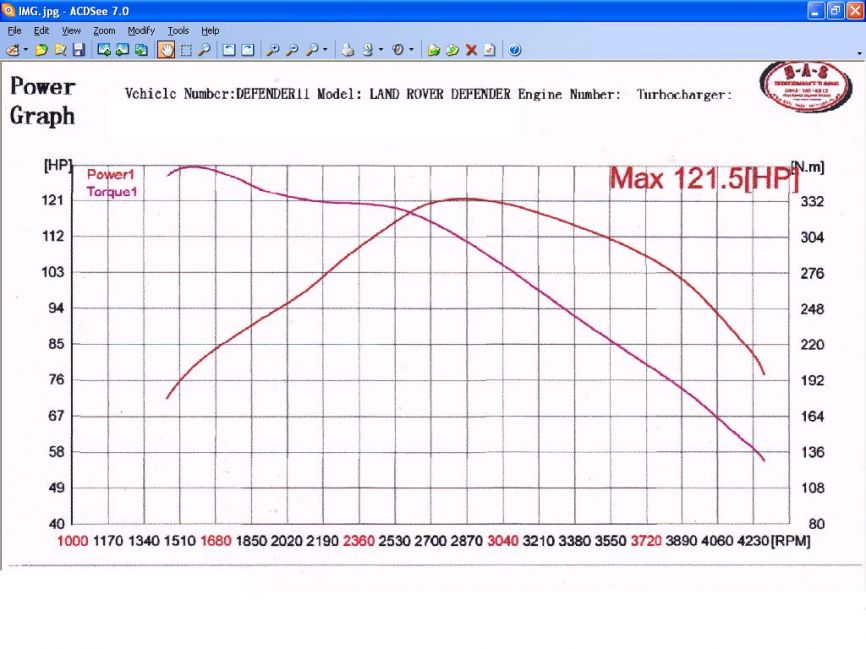The width and height of the screenshot is (866, 649).
Task: Click the red '3040' RPM axis label
Action: [503, 541]
